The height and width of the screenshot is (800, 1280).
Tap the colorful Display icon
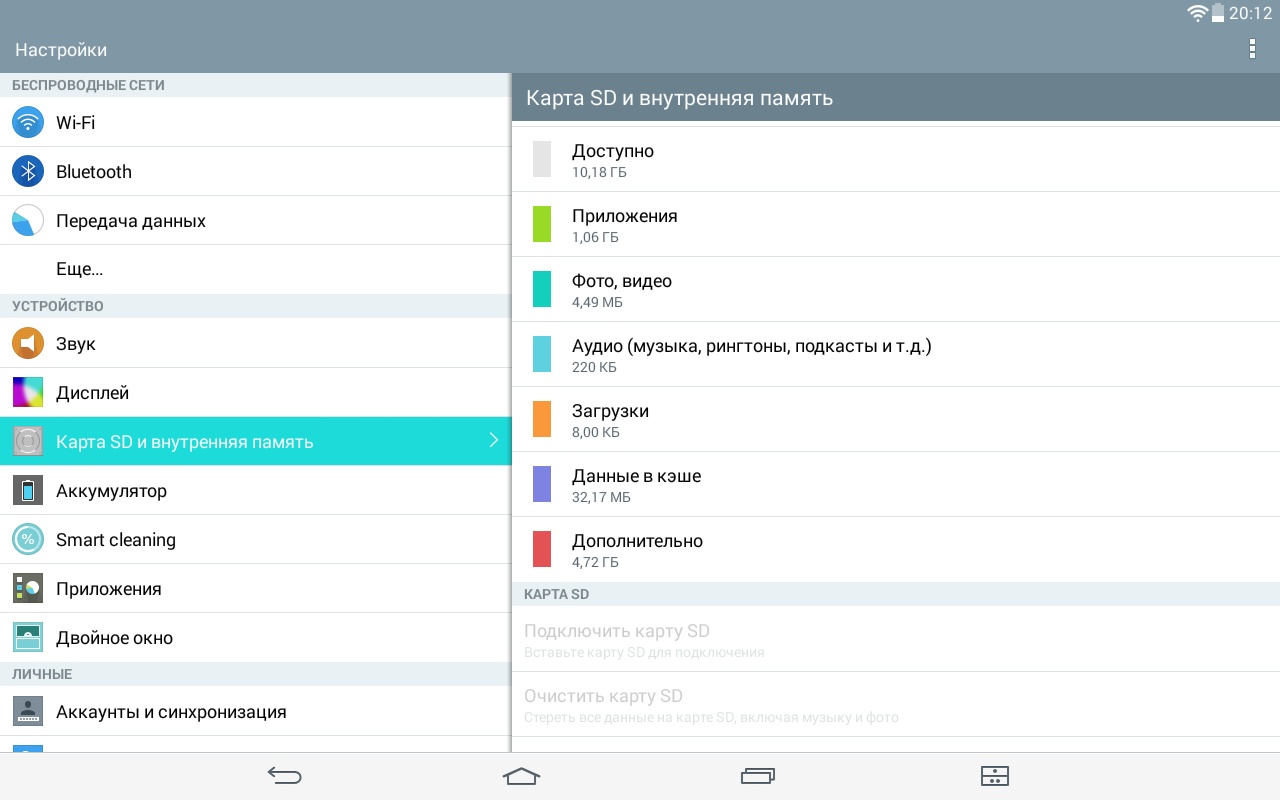pyautogui.click(x=28, y=393)
